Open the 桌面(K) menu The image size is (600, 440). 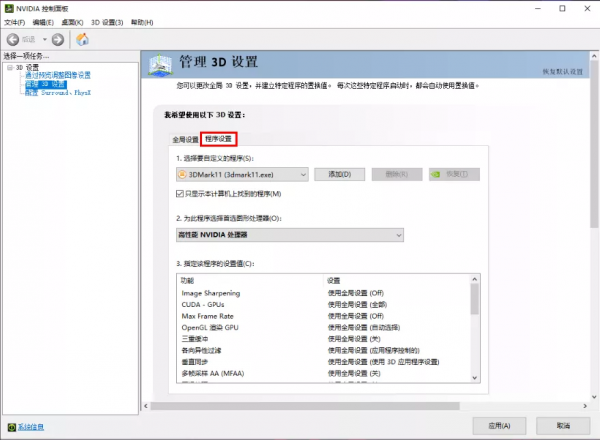[x=72, y=23]
